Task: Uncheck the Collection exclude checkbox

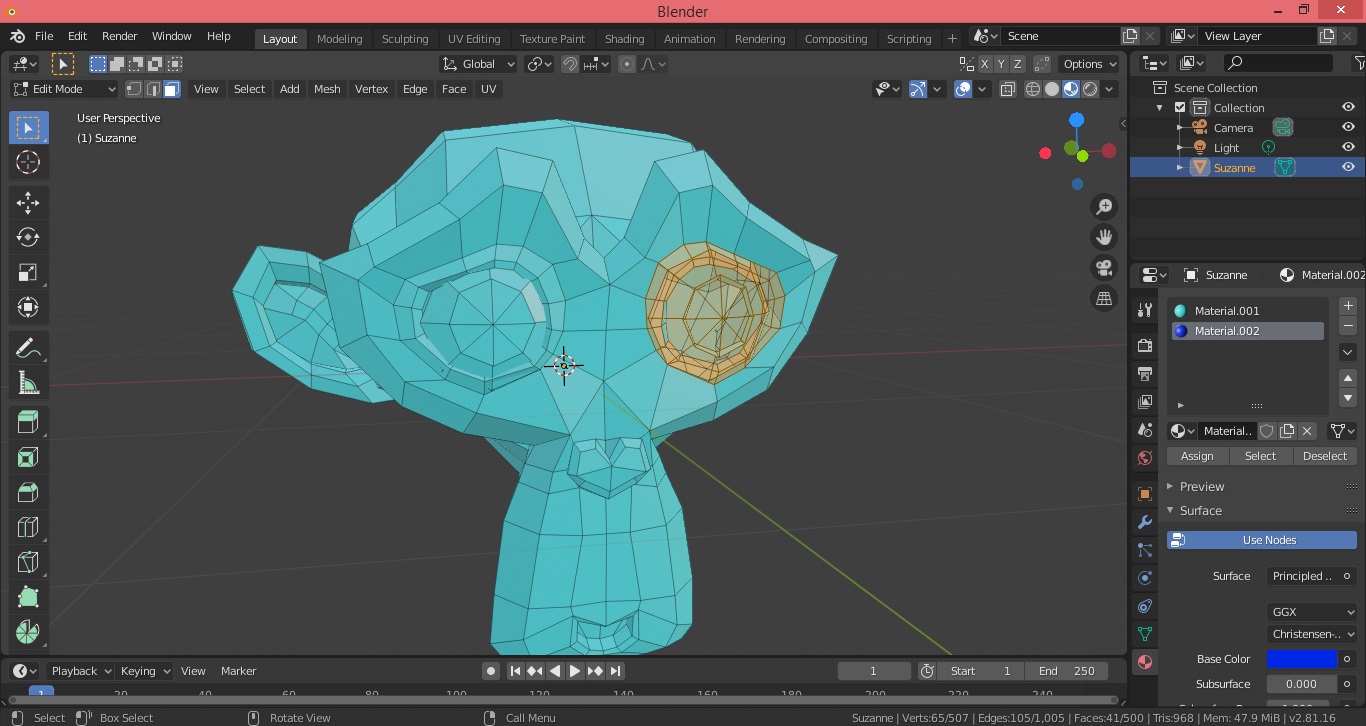Action: coord(1180,108)
